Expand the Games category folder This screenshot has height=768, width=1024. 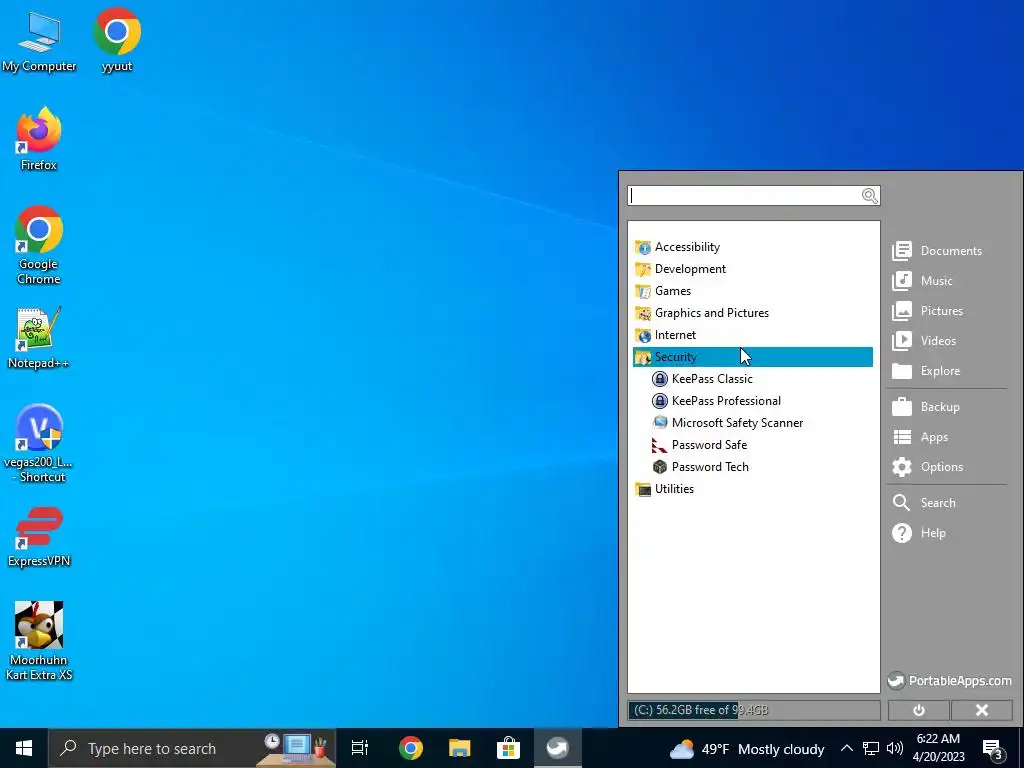click(663, 291)
